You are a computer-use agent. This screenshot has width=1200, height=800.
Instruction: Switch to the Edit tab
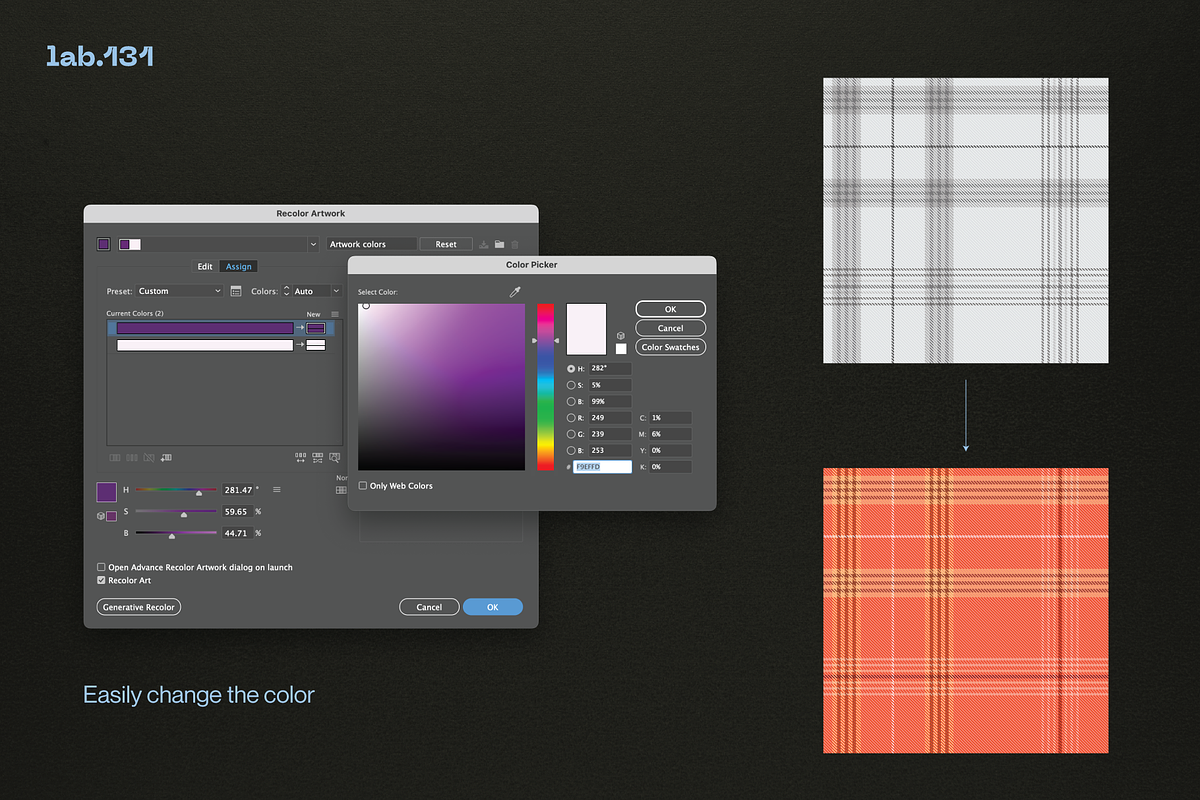[204, 266]
